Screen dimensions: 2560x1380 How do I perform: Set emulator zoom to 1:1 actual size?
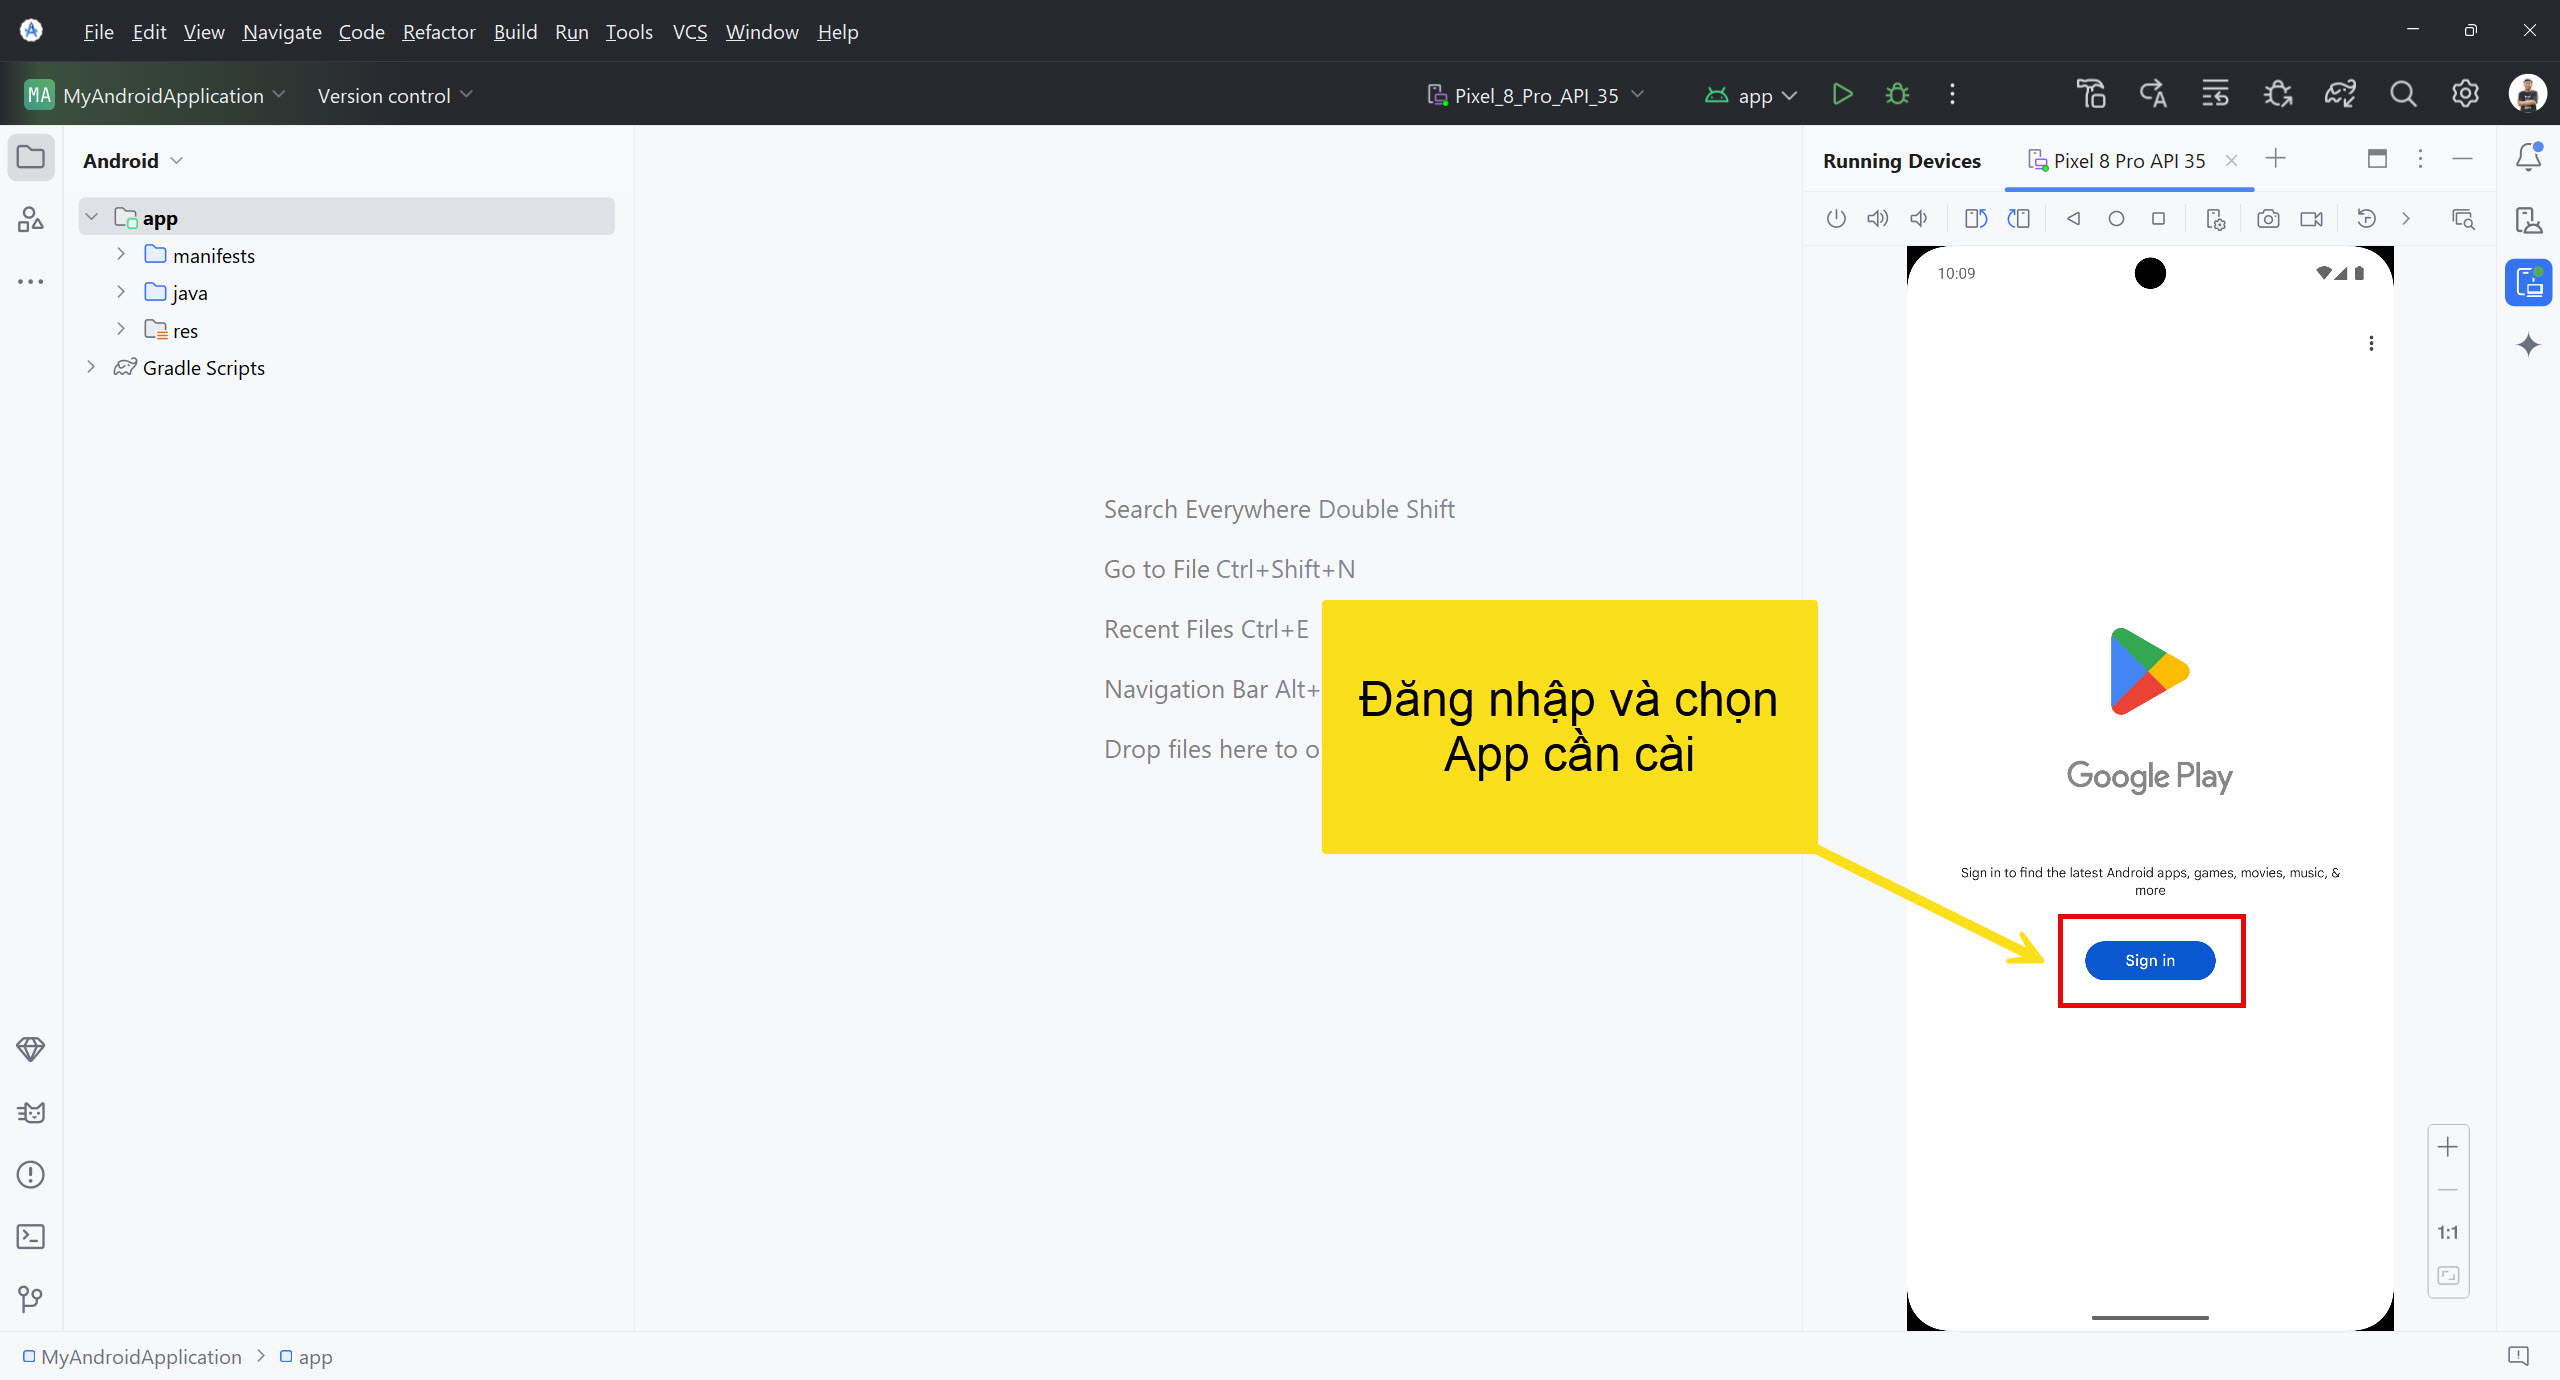[2448, 1233]
